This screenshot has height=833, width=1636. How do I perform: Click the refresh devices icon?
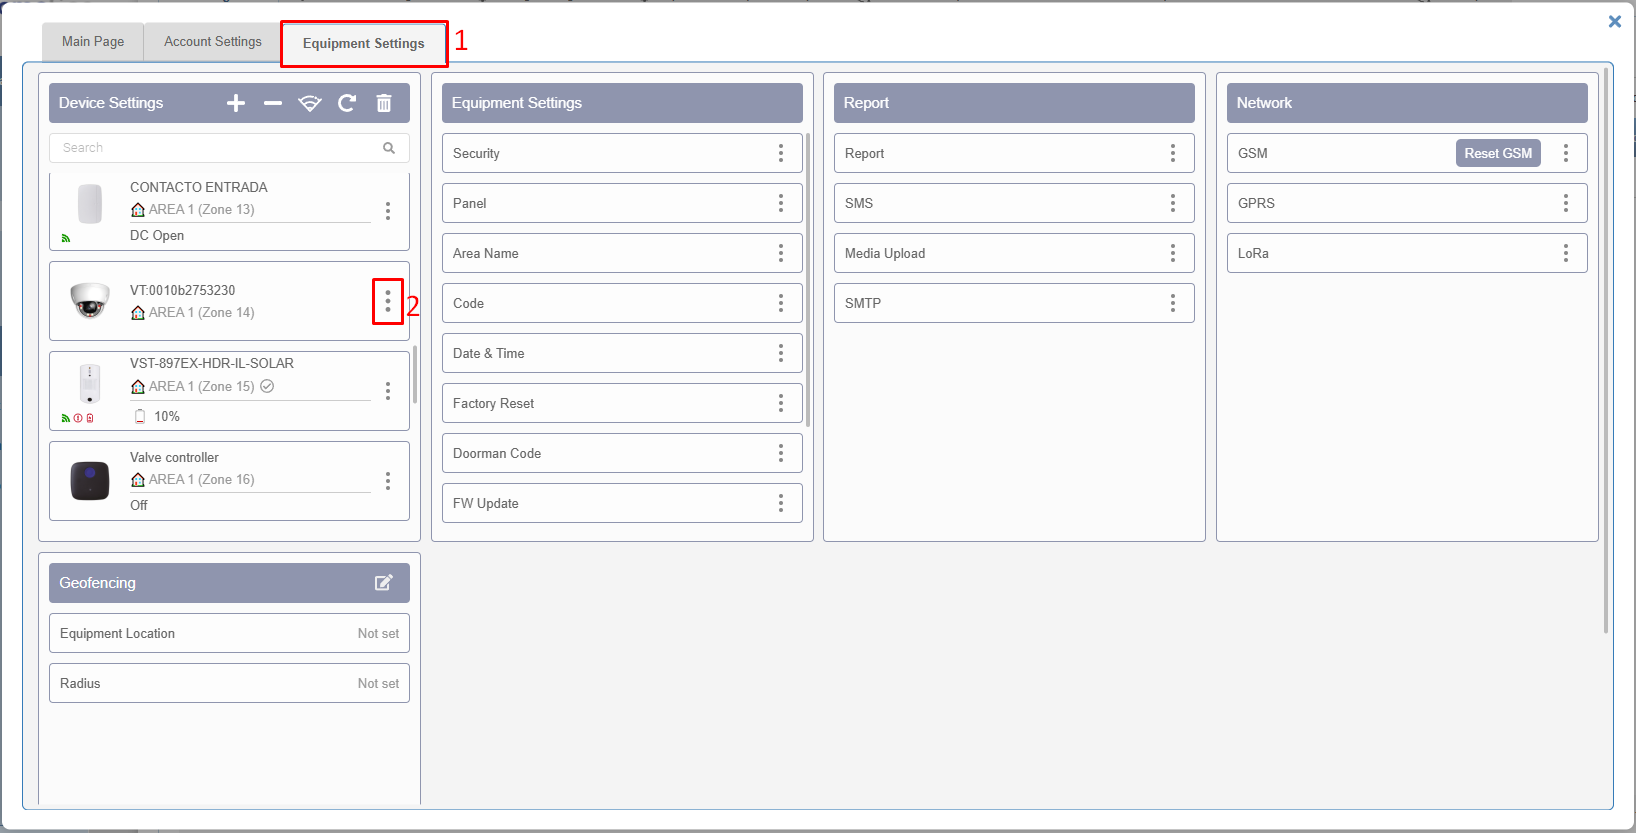pos(347,103)
